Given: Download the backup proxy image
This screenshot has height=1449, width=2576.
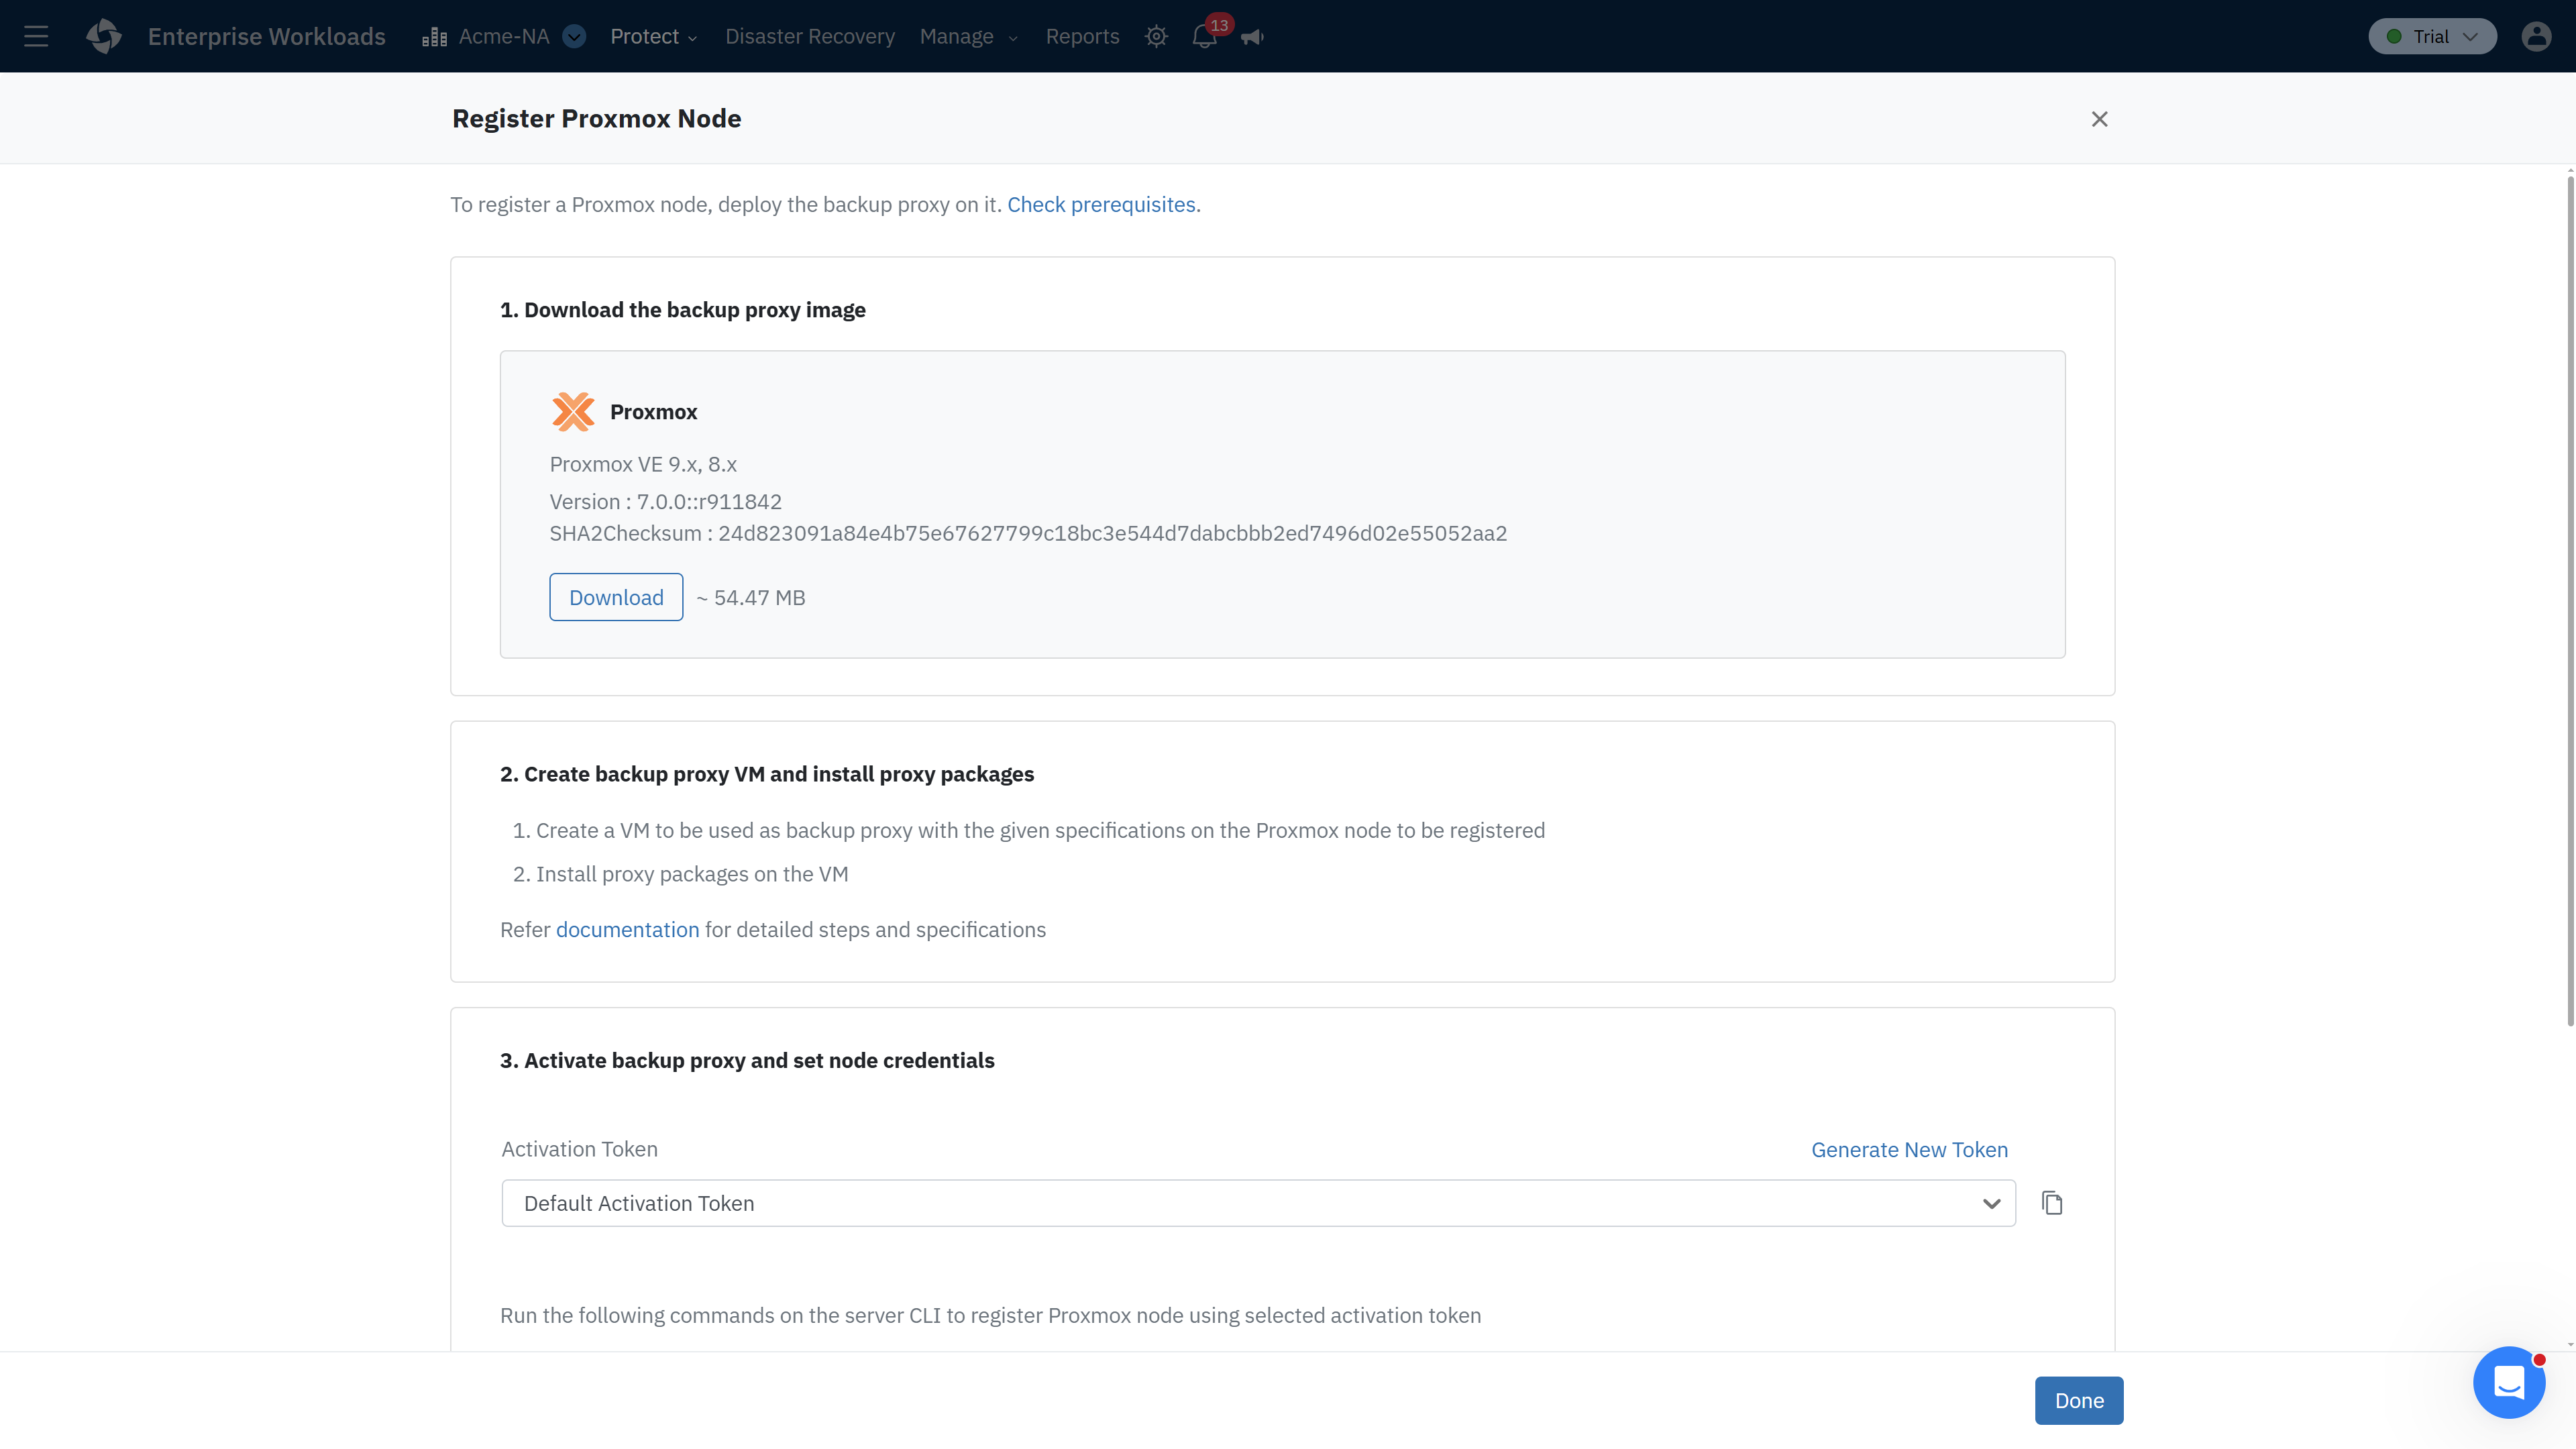Looking at the screenshot, I should click(616, 597).
